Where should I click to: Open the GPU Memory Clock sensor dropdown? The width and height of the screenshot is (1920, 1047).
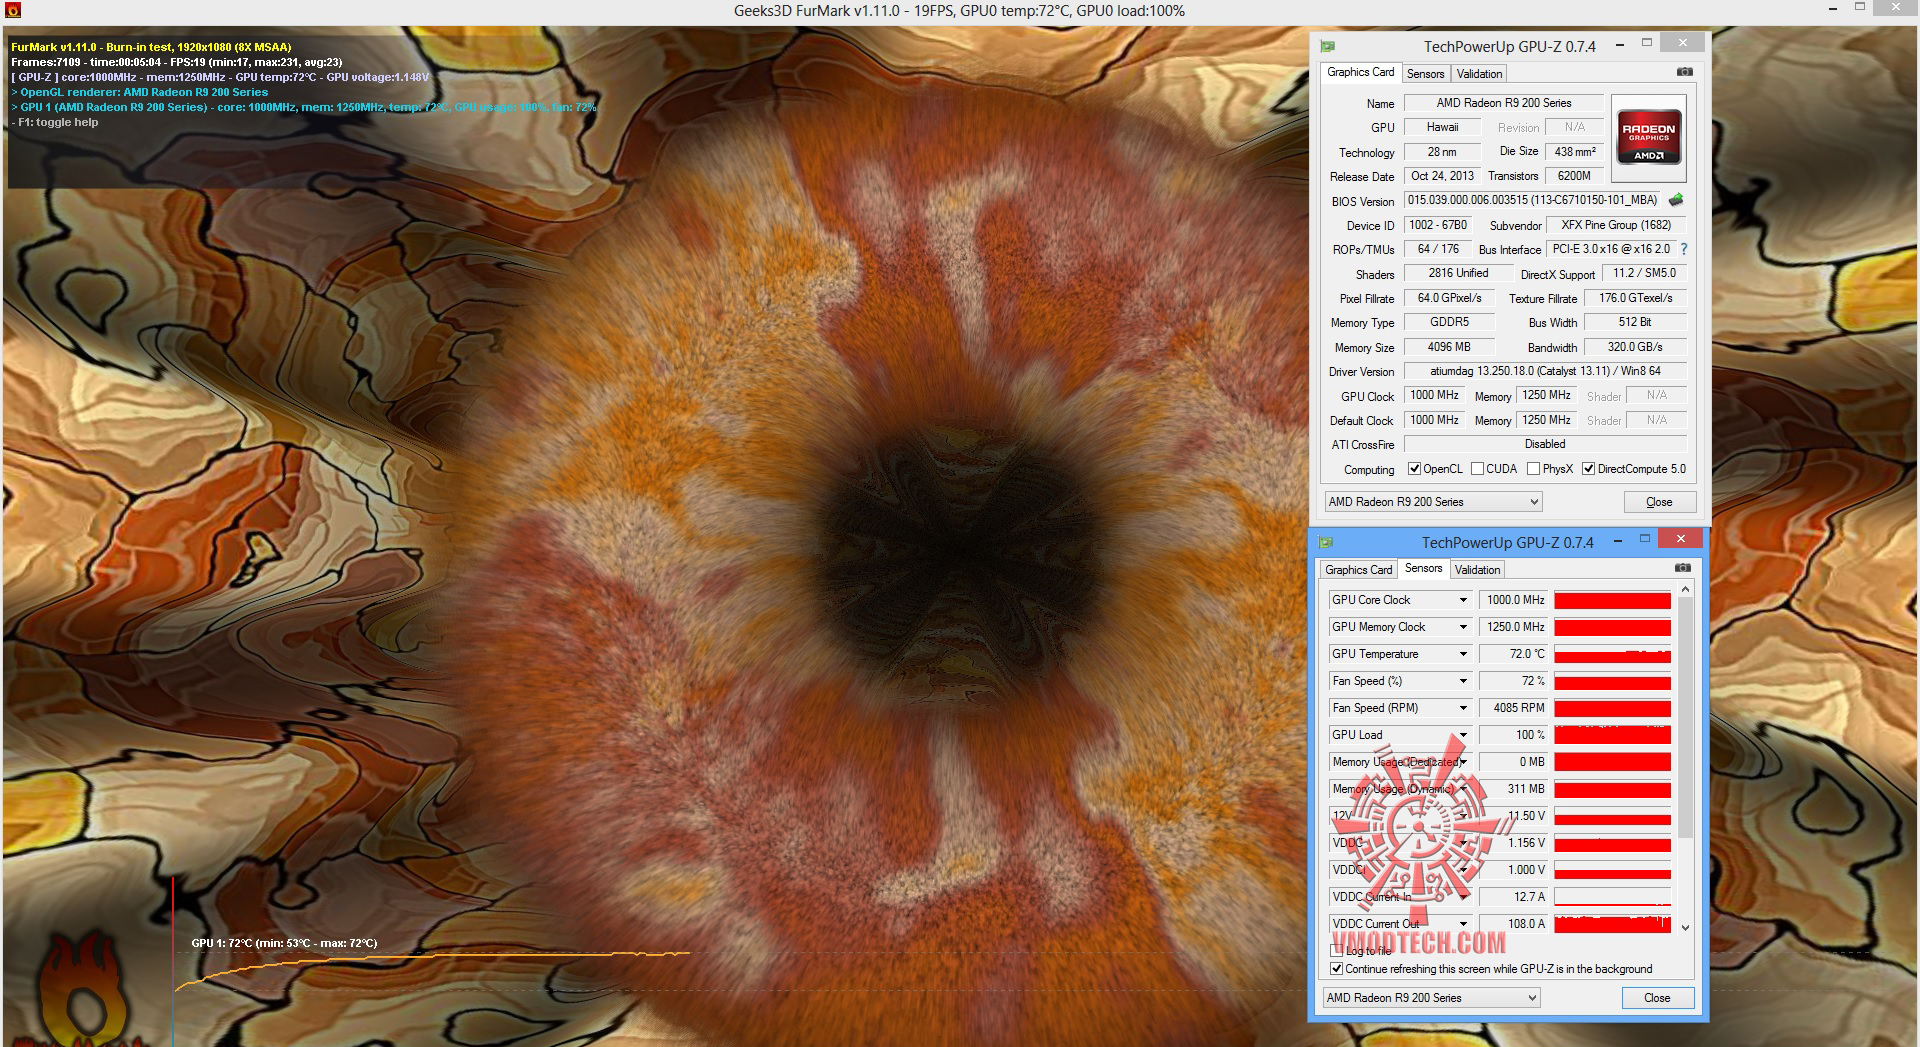(x=1463, y=627)
